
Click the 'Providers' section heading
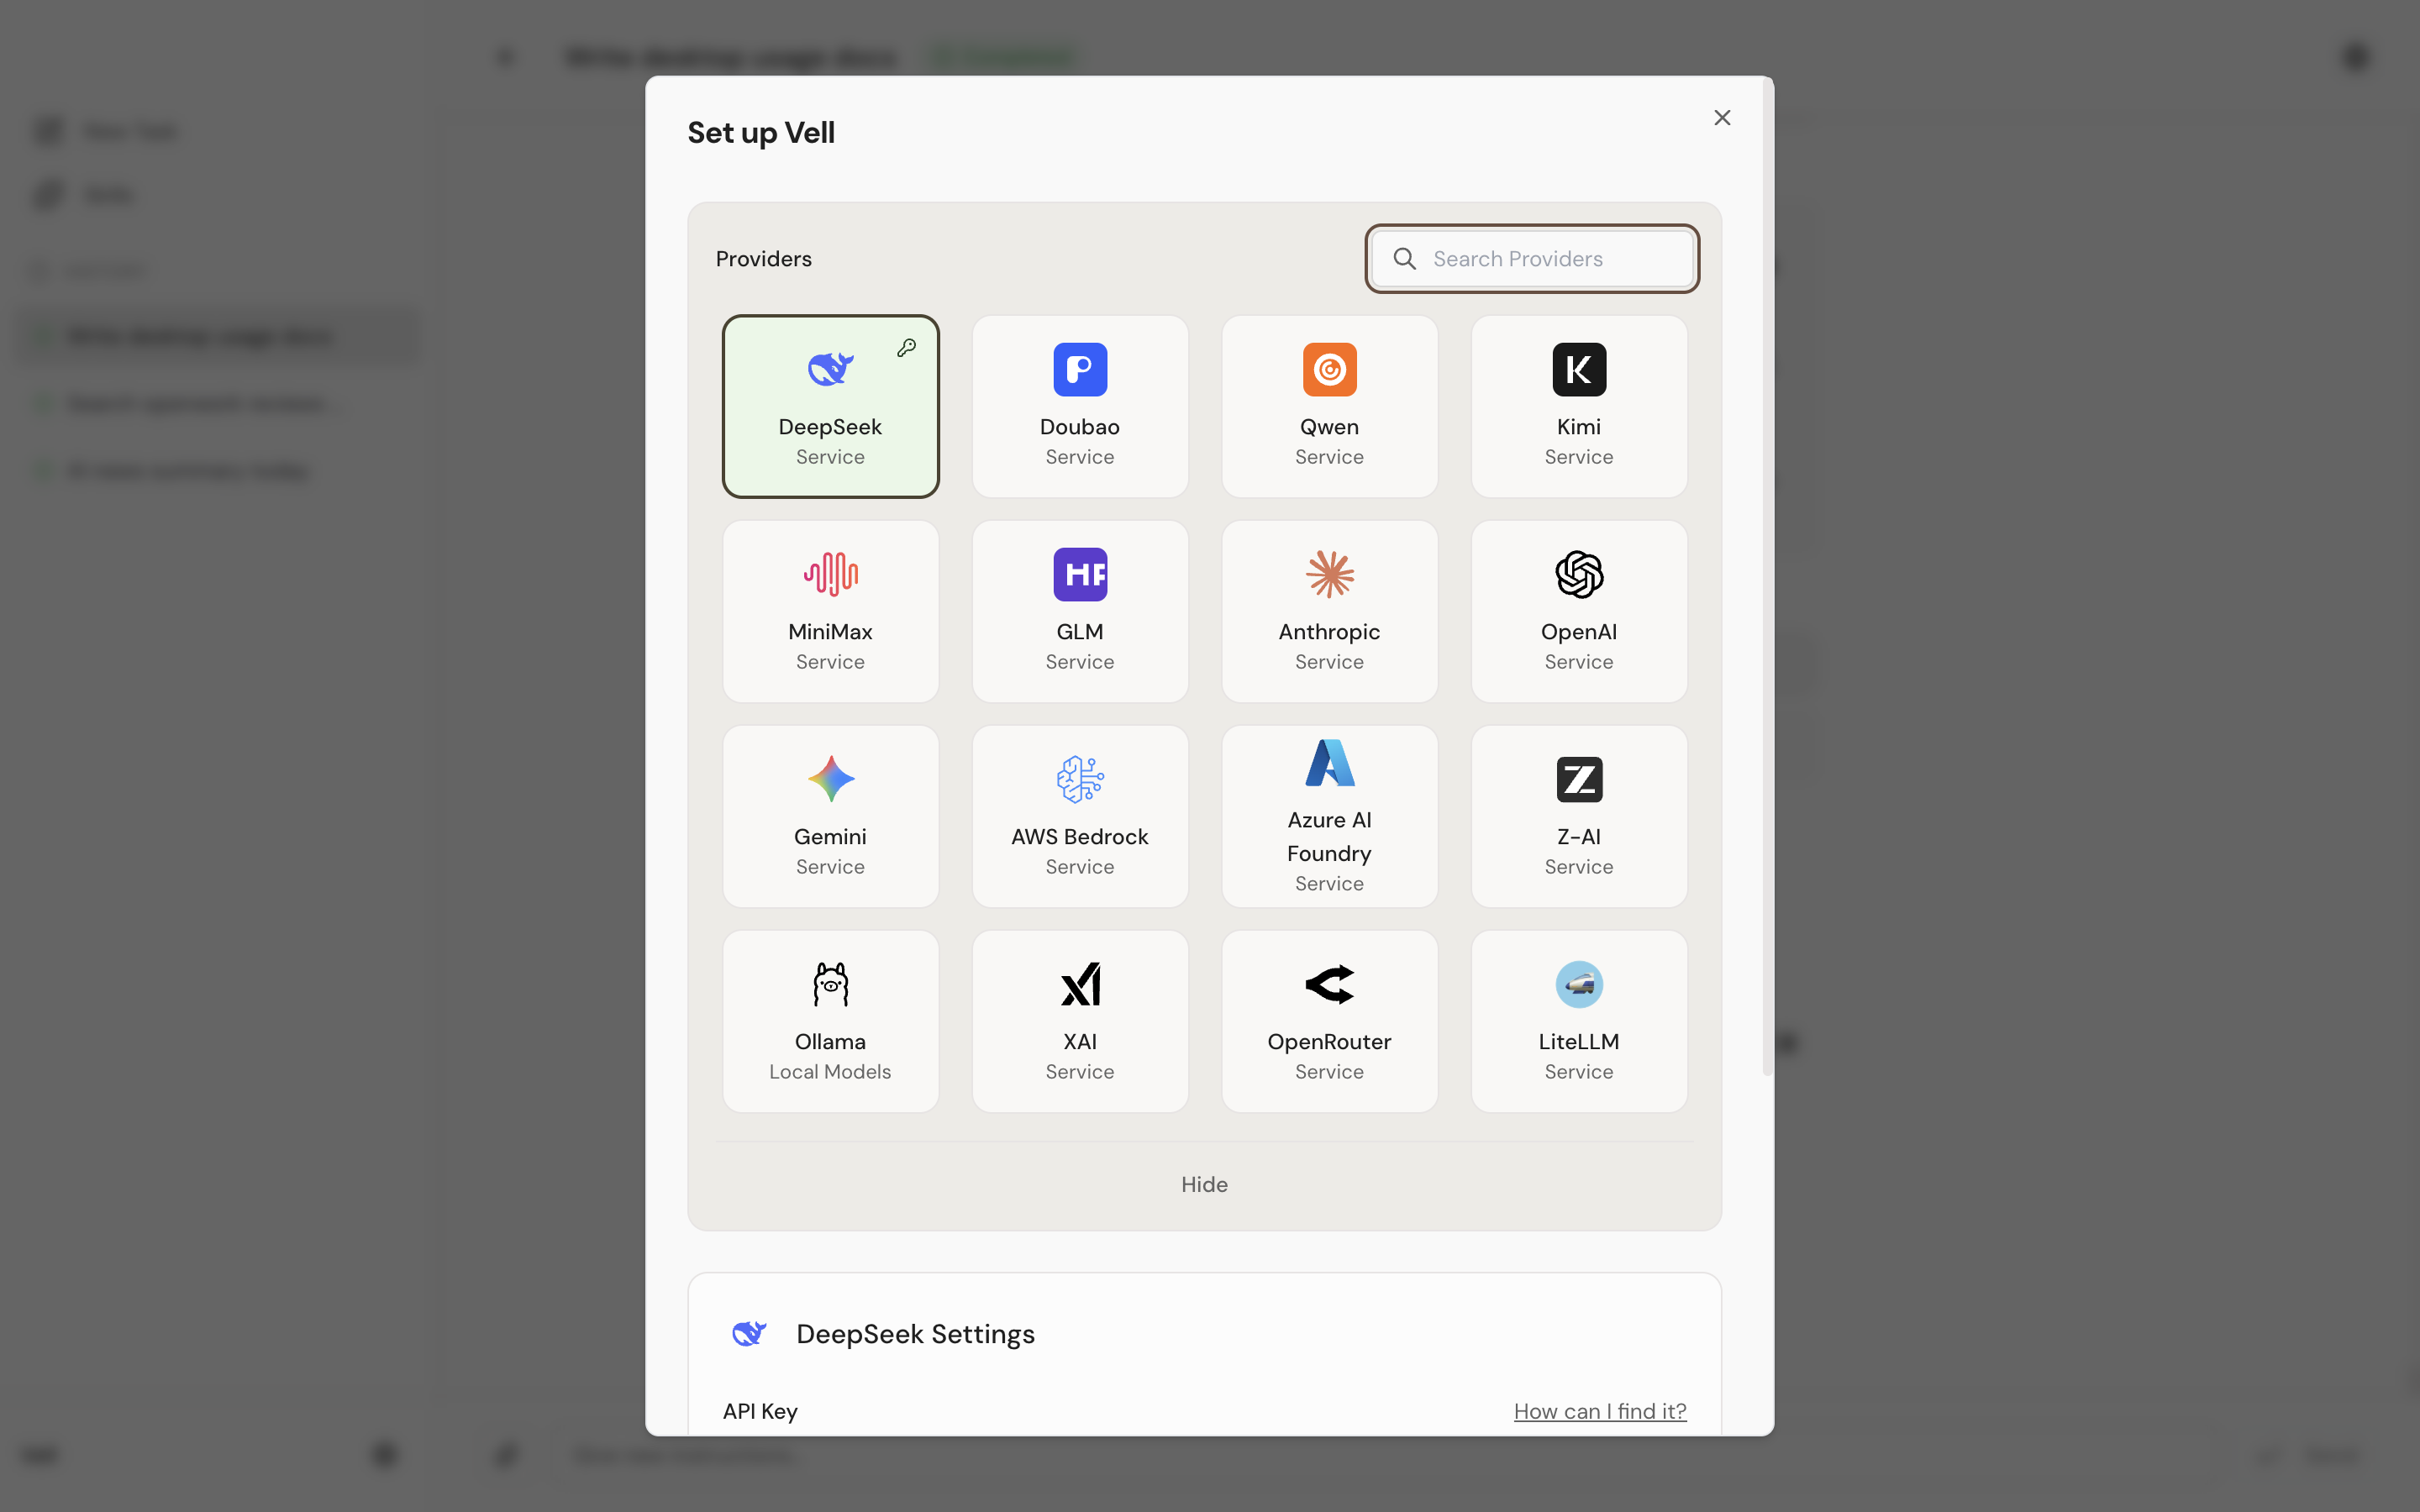[x=764, y=259]
